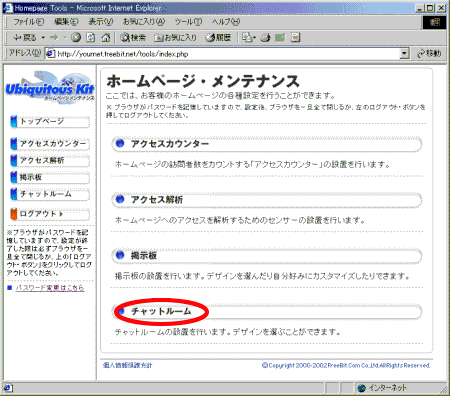Expand the address bar dropdown arrow
The image size is (450, 396).
404,53
